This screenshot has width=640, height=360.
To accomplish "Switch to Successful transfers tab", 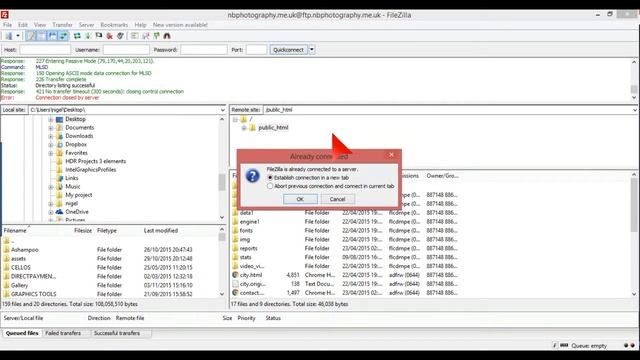I will (117, 333).
